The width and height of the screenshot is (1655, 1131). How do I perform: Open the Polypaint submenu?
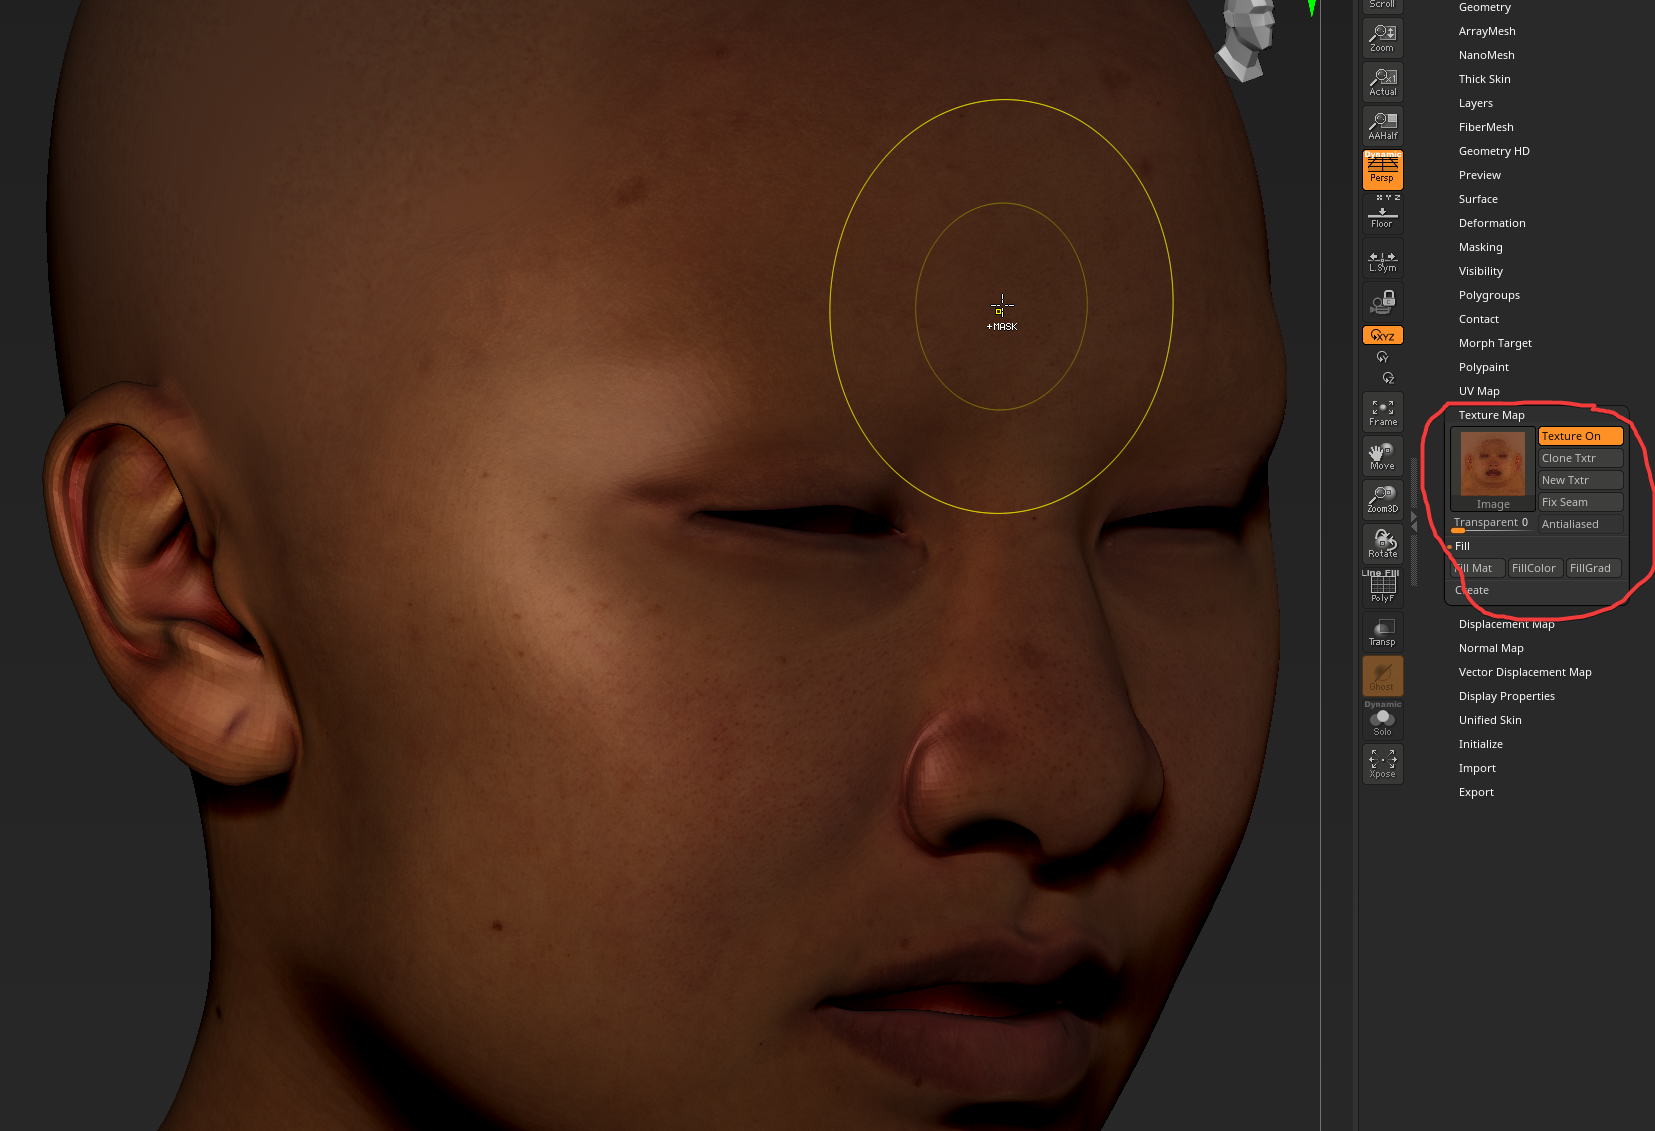pyautogui.click(x=1483, y=367)
